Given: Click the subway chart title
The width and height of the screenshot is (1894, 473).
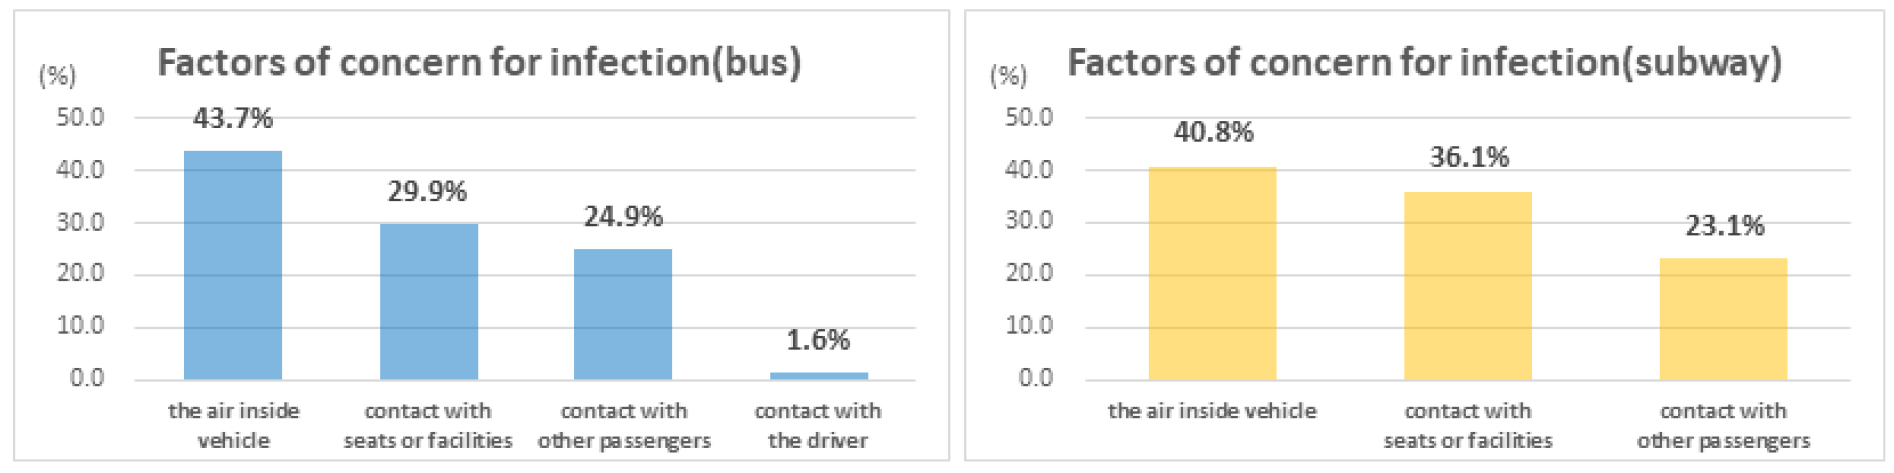Looking at the screenshot, I should click(x=1424, y=62).
